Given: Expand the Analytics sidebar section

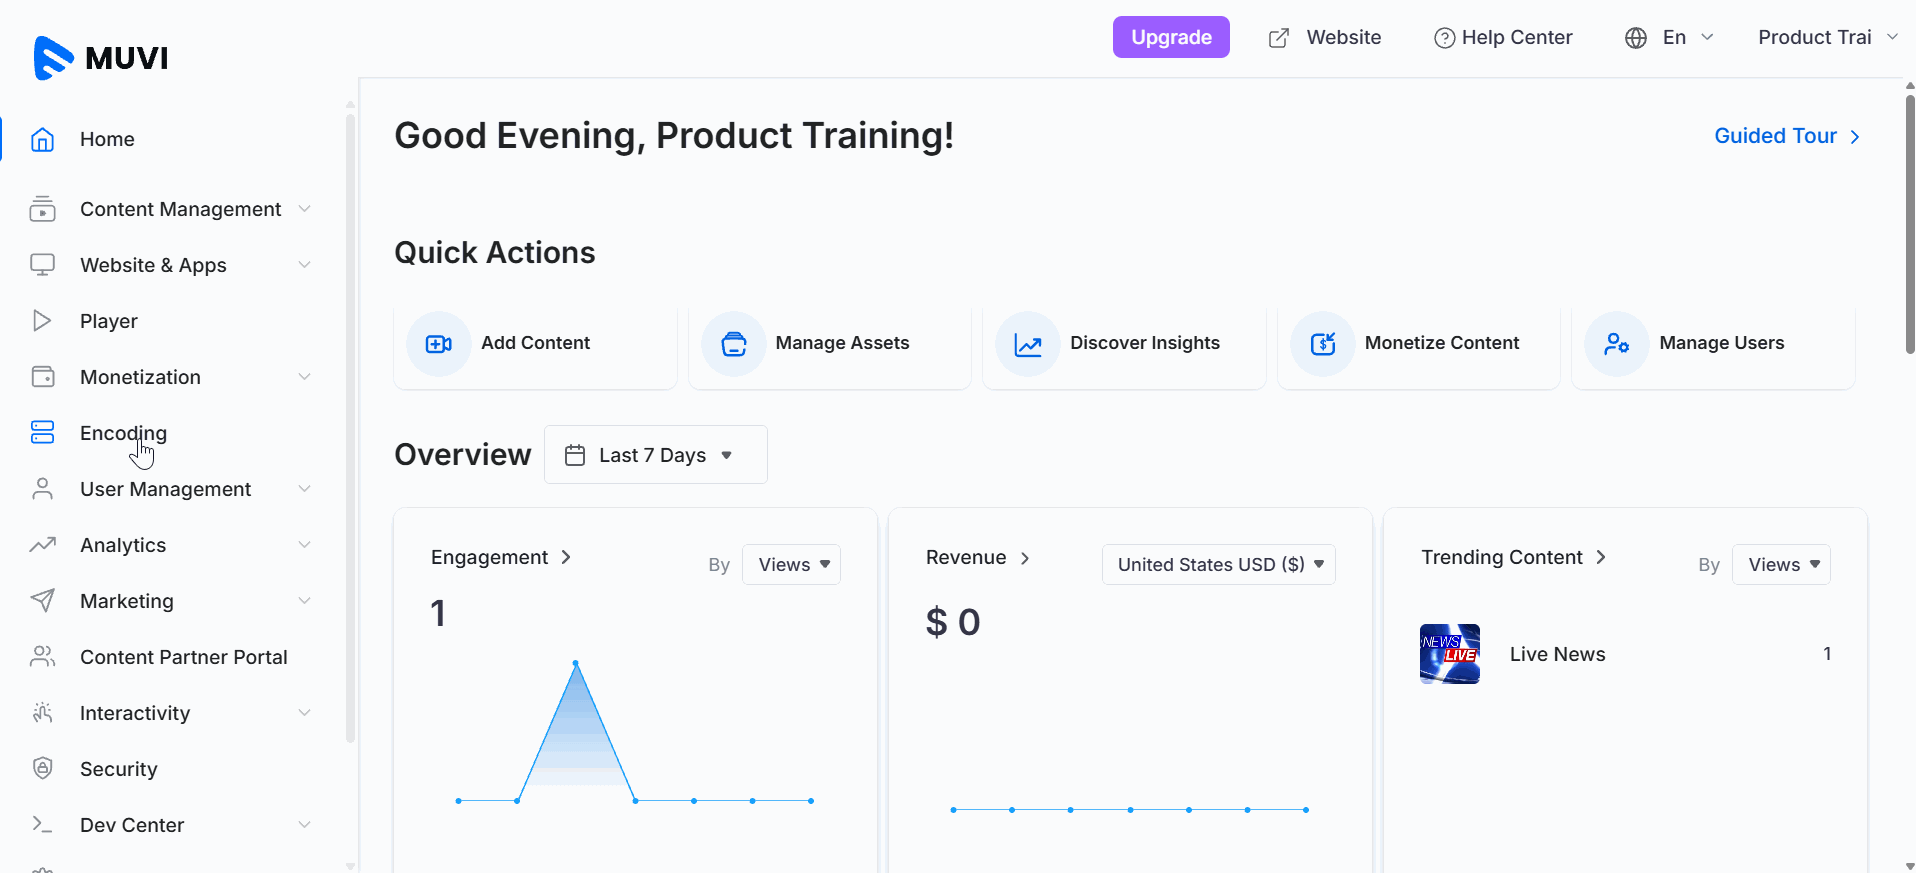Looking at the screenshot, I should (x=171, y=545).
